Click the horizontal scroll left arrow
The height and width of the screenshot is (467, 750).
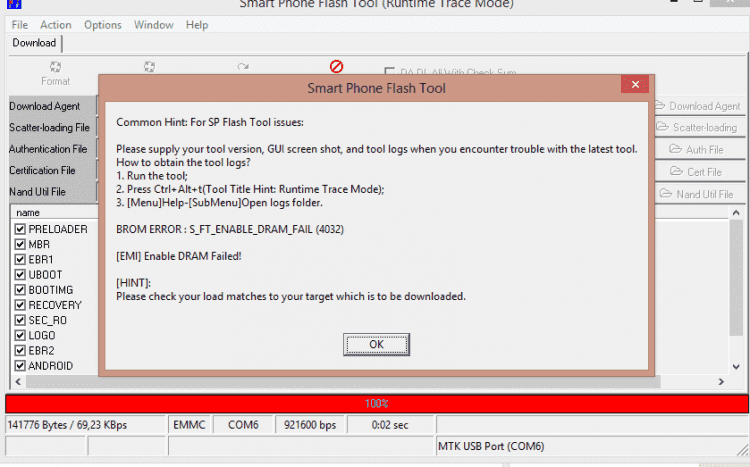[x=18, y=382]
